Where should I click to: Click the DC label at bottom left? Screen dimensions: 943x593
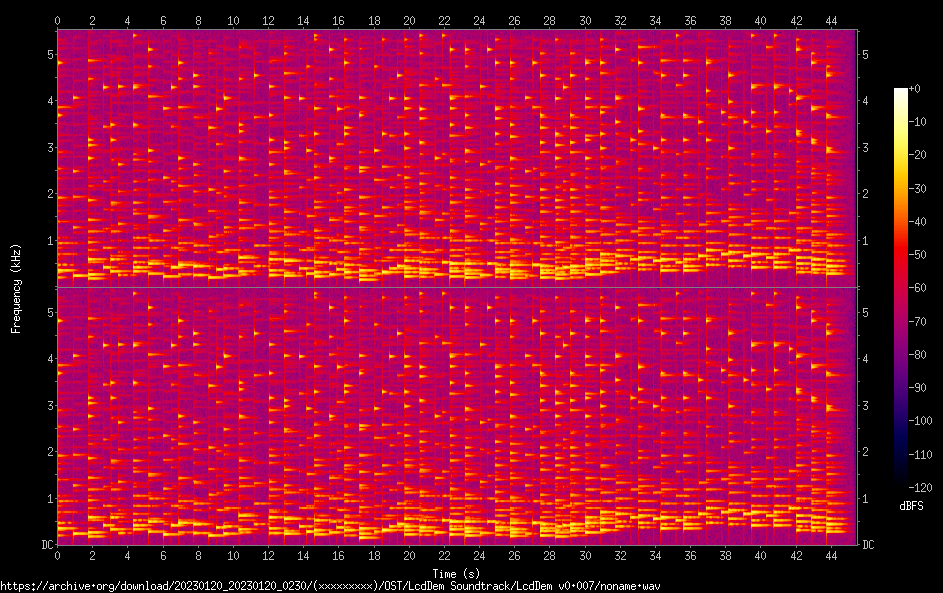[46, 545]
